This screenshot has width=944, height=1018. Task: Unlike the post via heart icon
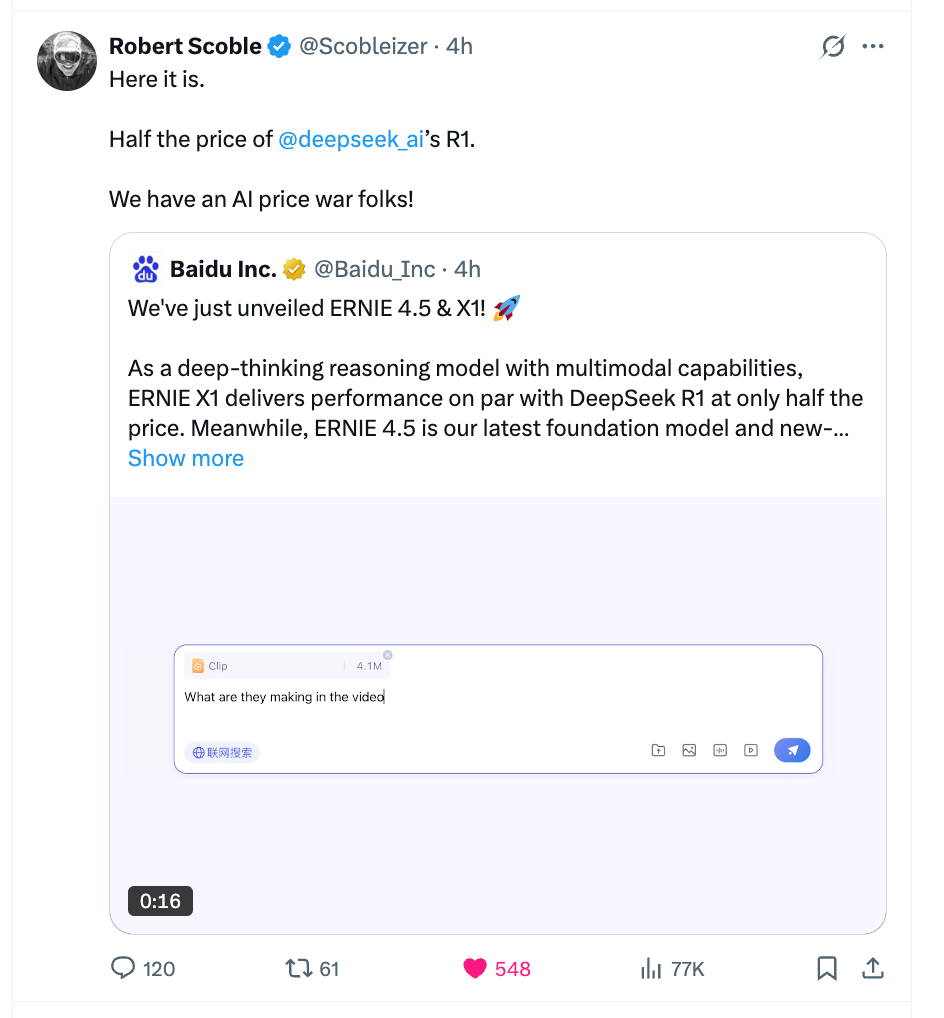(x=475, y=968)
